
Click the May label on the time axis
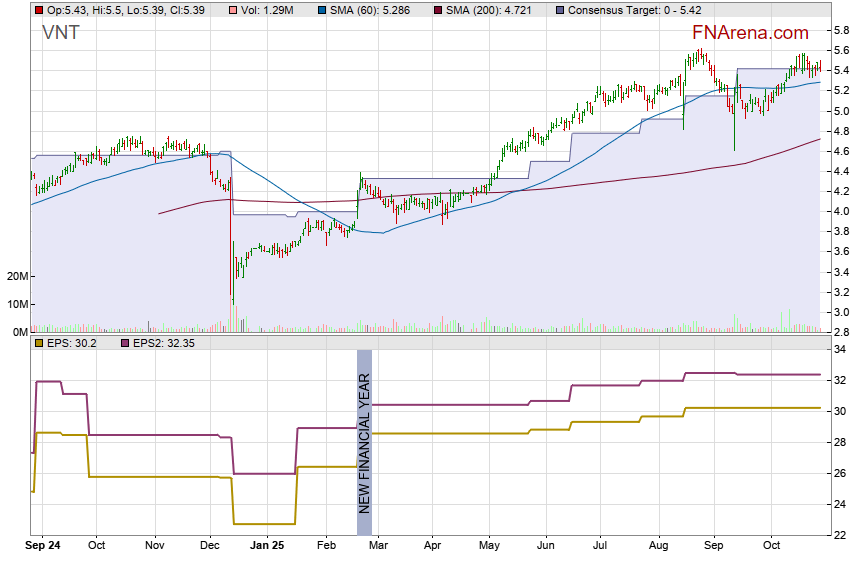[489, 546]
